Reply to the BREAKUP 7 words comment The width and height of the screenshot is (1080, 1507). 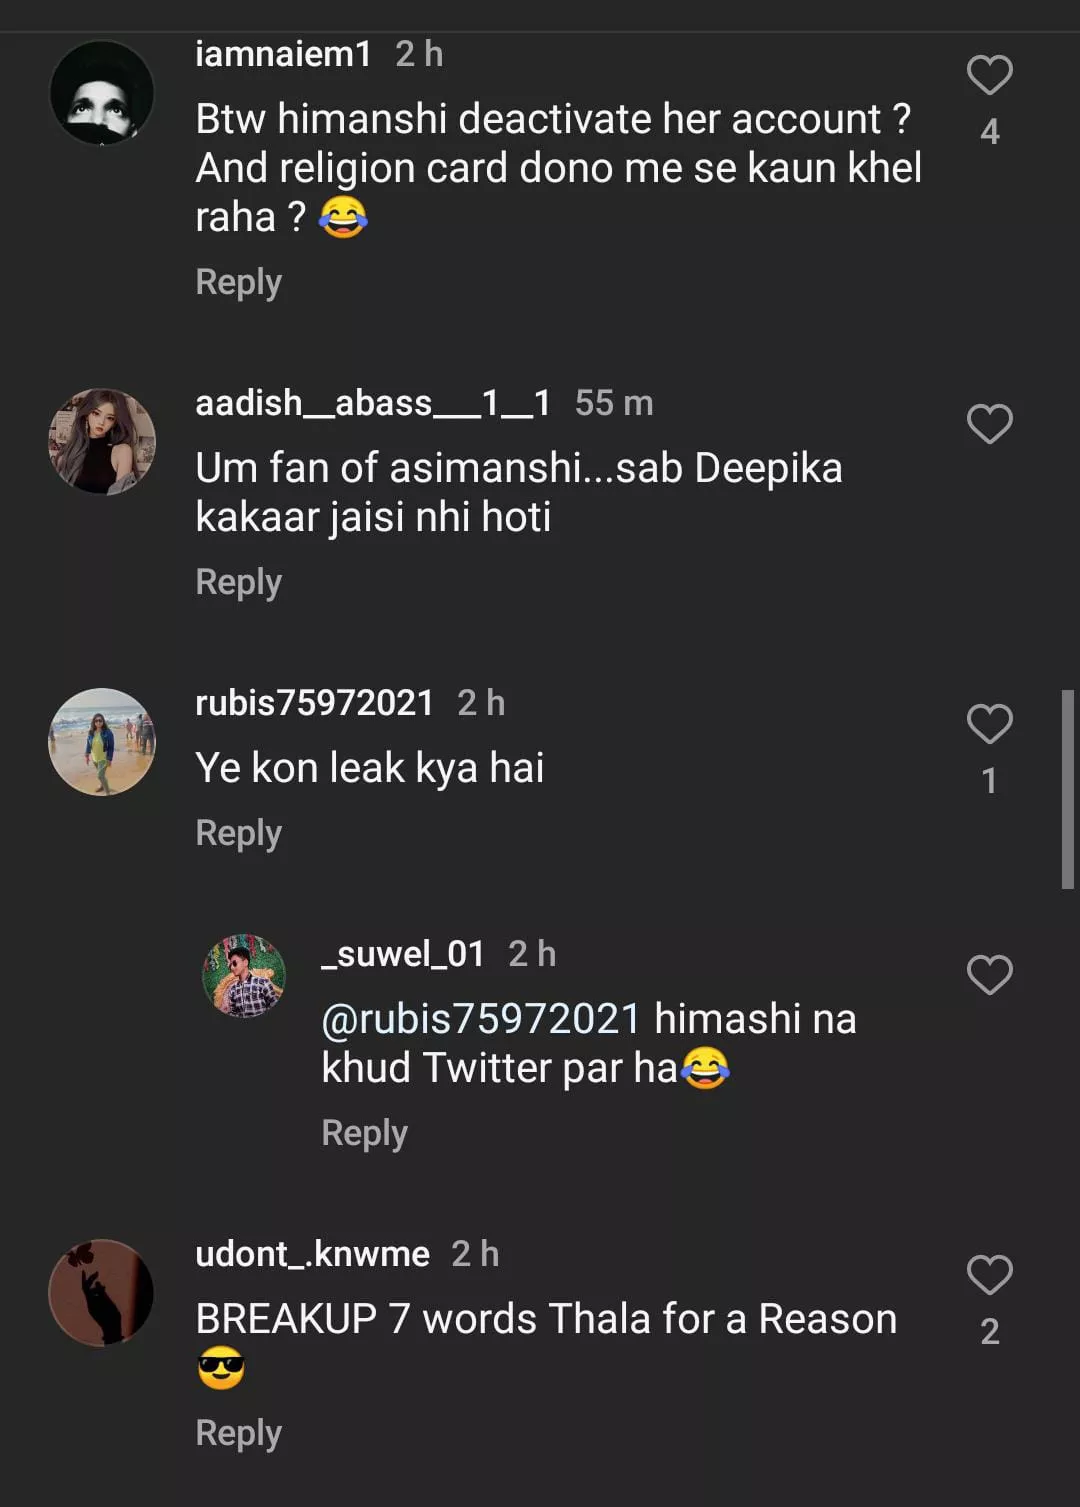238,1433
